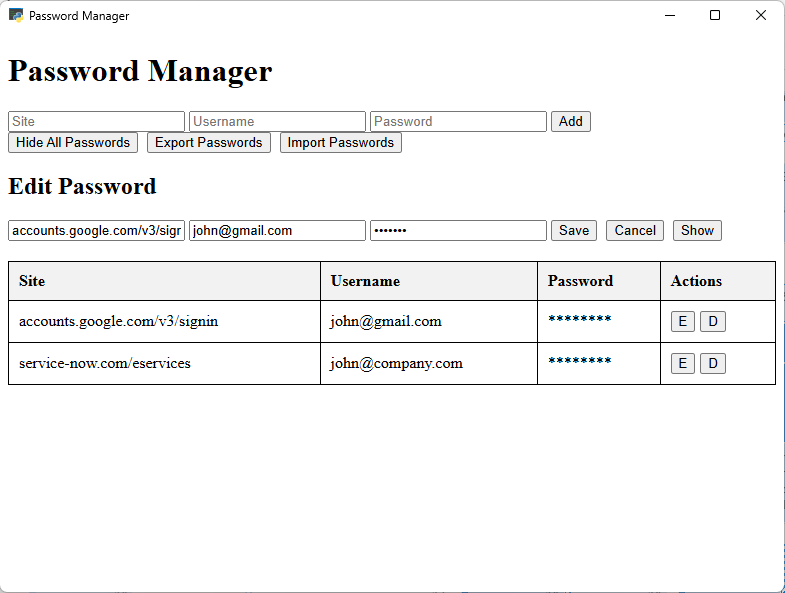Click Hide All Passwords button
The width and height of the screenshot is (785, 593).
73,143
